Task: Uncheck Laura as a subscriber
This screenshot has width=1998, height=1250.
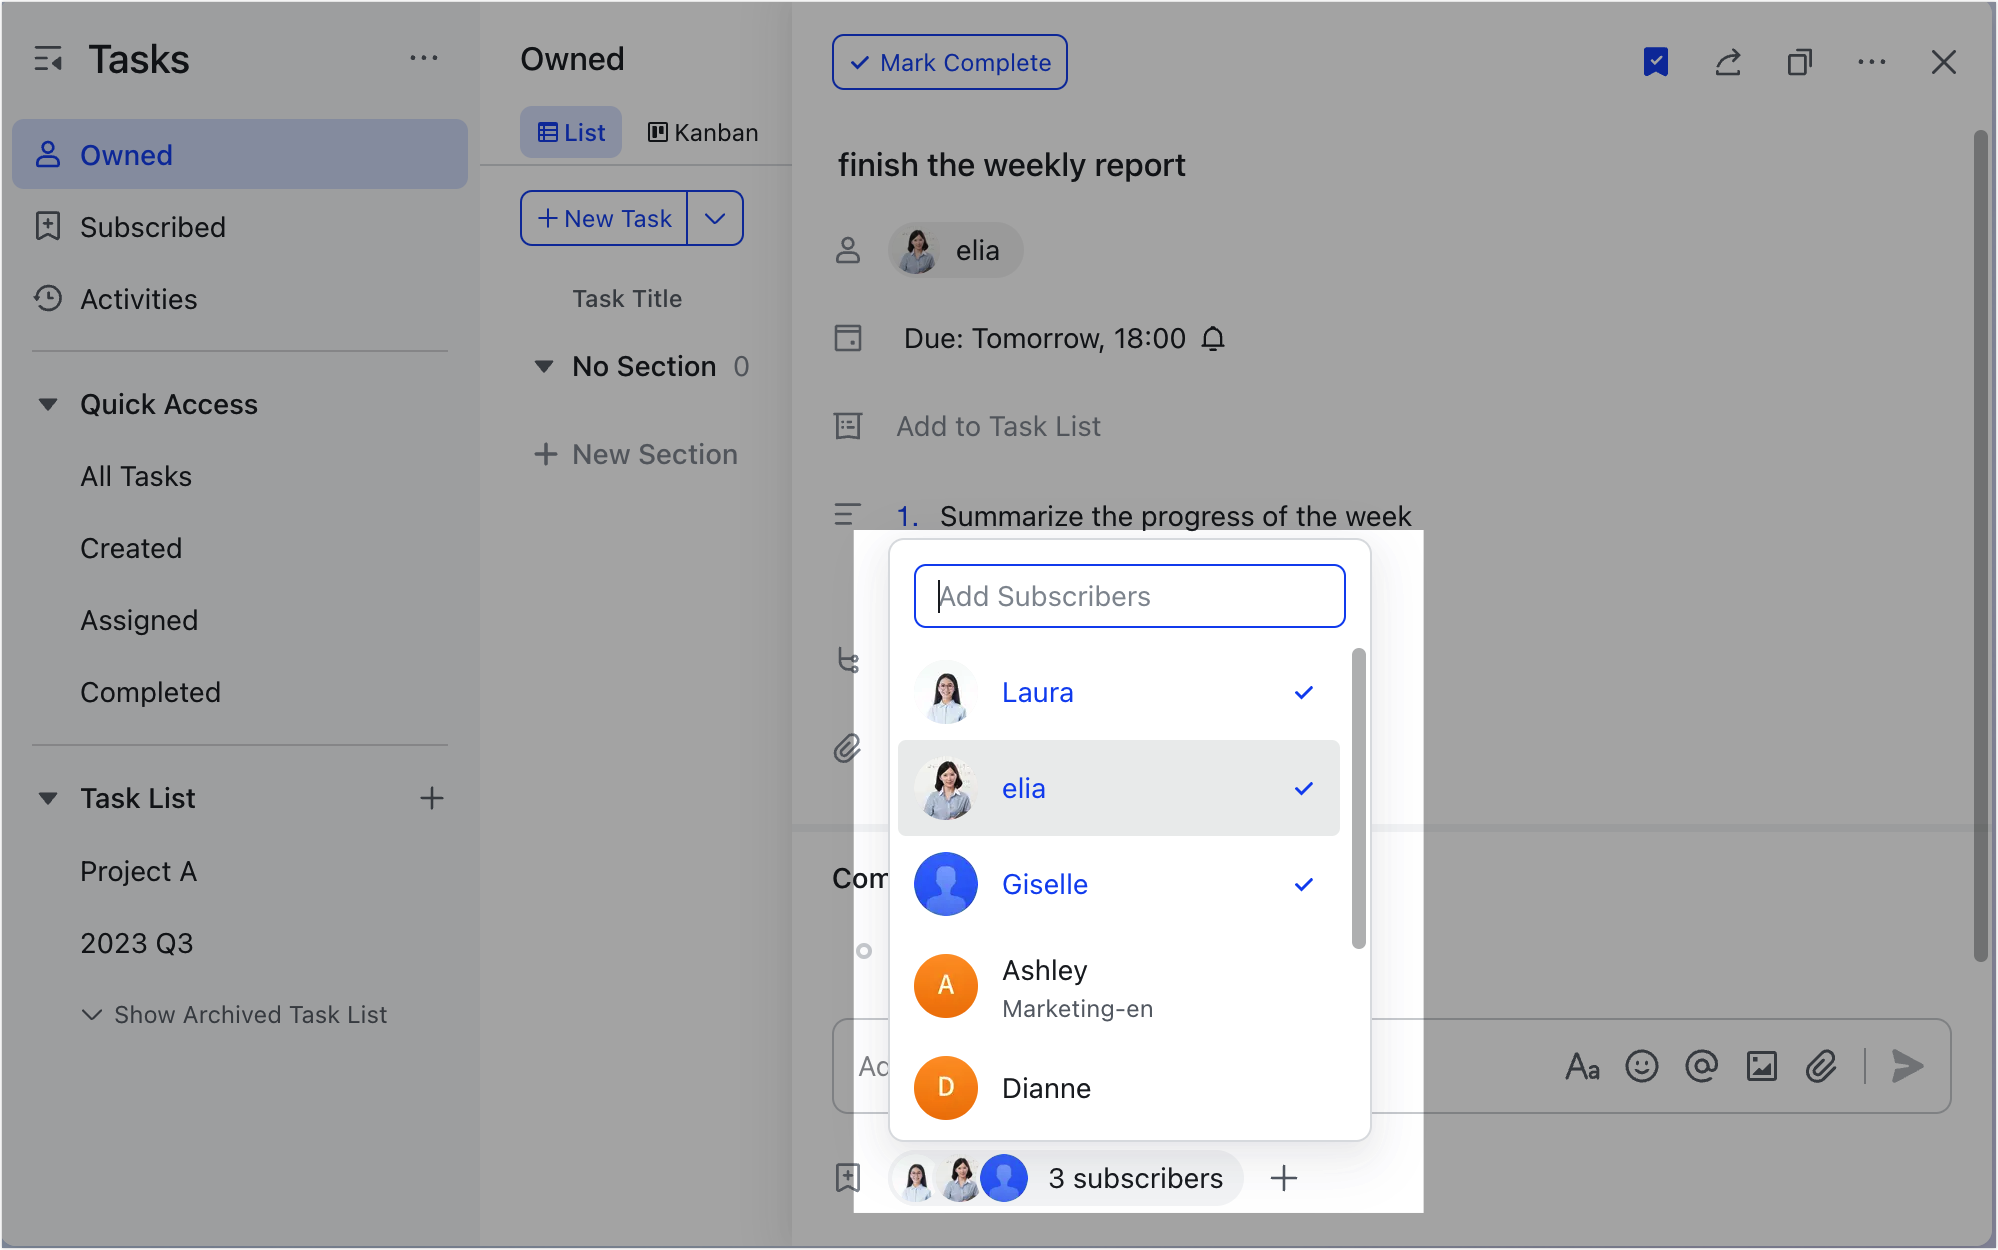Action: pyautogui.click(x=1303, y=691)
